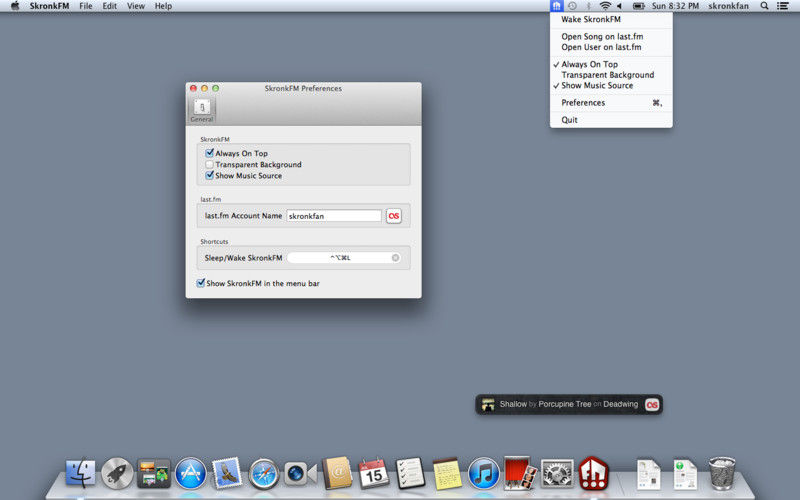Click the artist Porcupine Tree in the widget
The height and width of the screenshot is (500, 800).
(564, 404)
